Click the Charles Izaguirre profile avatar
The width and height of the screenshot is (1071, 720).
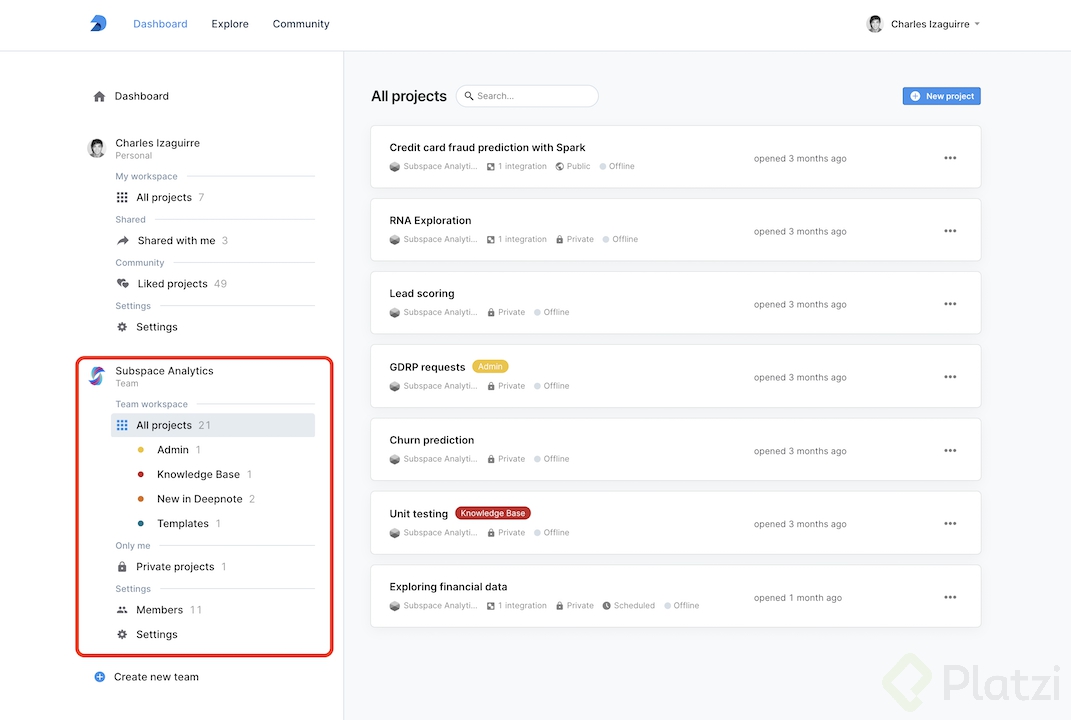tap(874, 23)
